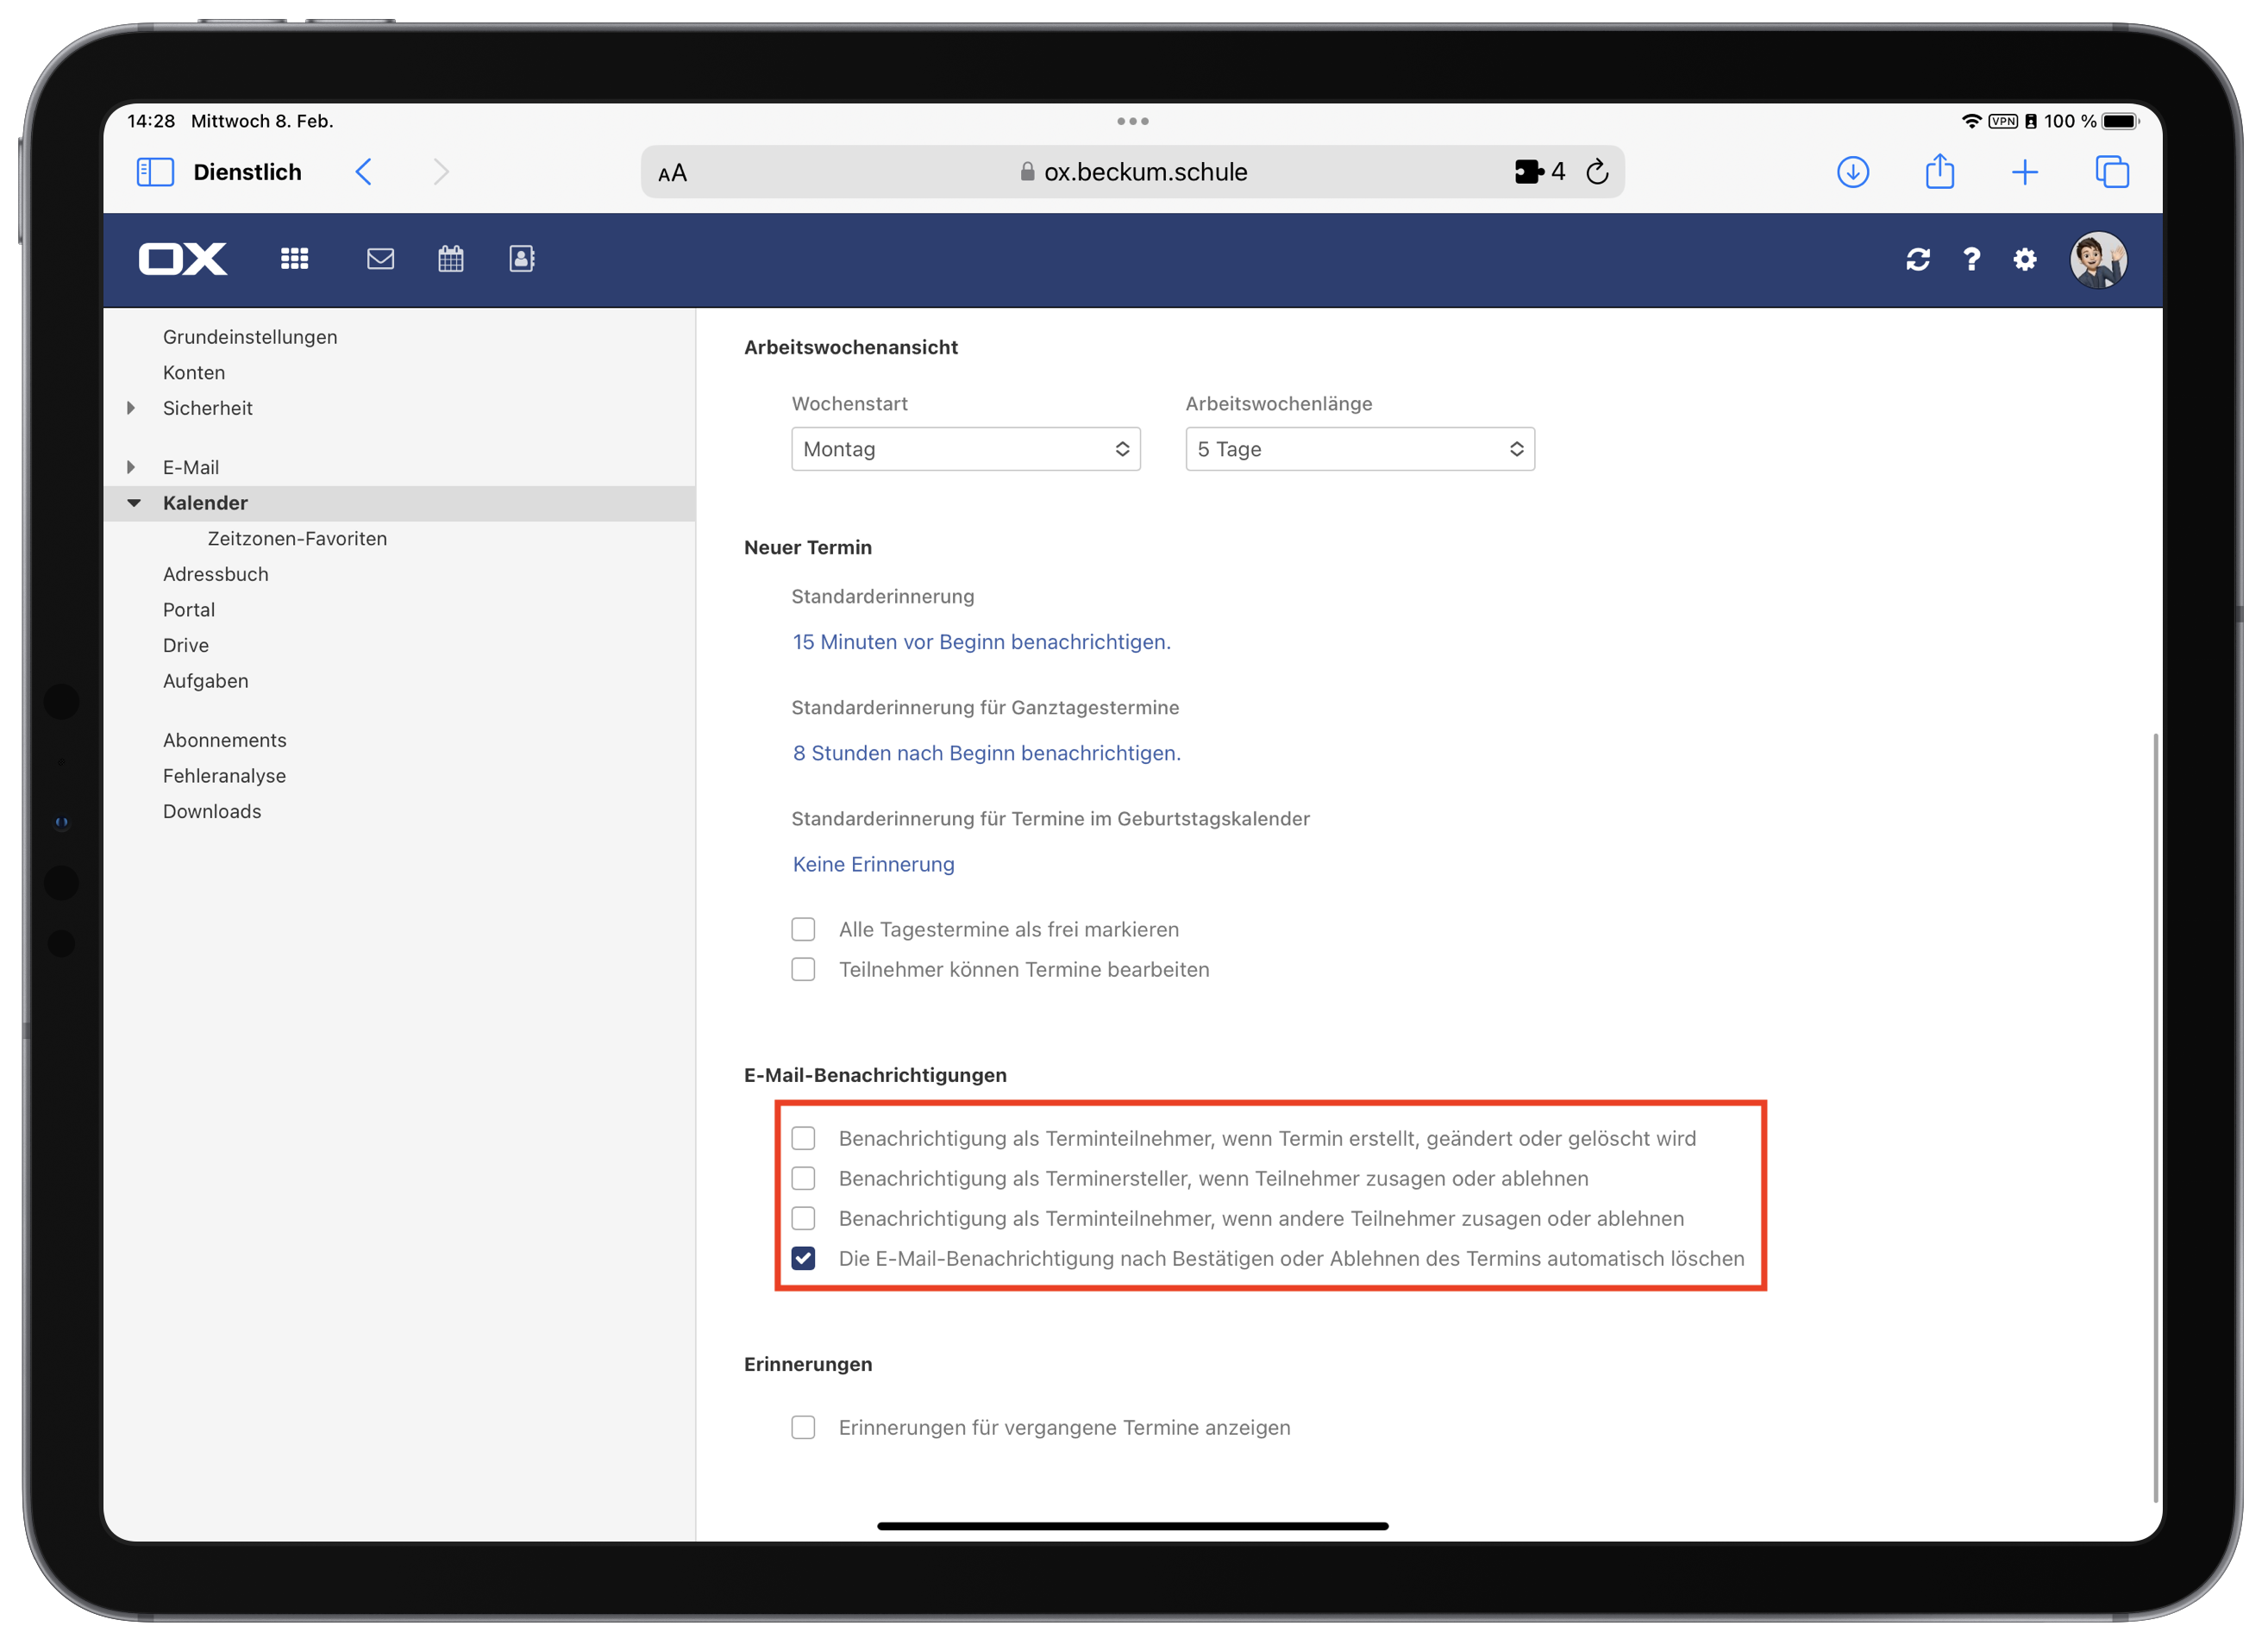The height and width of the screenshot is (1645, 2268).
Task: Tap the Safari forward arrow
Action: point(441,172)
